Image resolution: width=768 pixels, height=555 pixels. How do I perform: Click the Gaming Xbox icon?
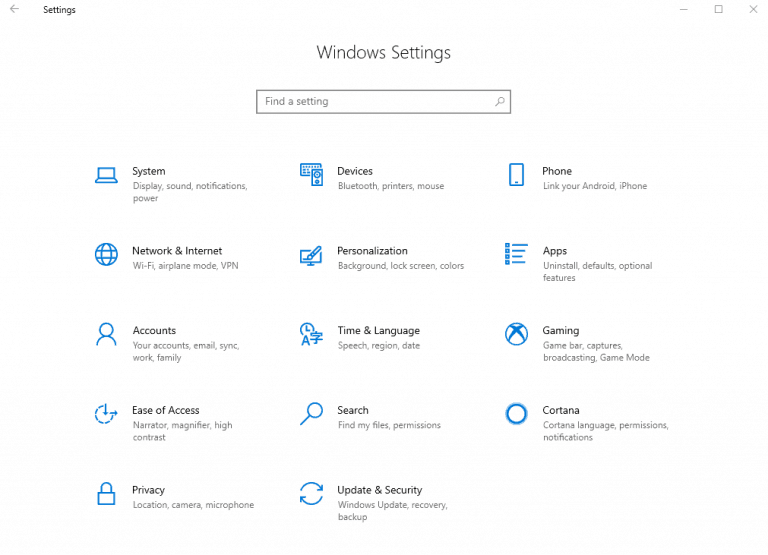tap(516, 334)
